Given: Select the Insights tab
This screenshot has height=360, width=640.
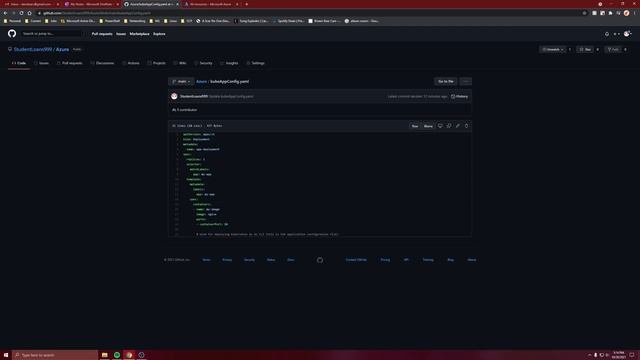Looking at the screenshot, I should coord(229,63).
